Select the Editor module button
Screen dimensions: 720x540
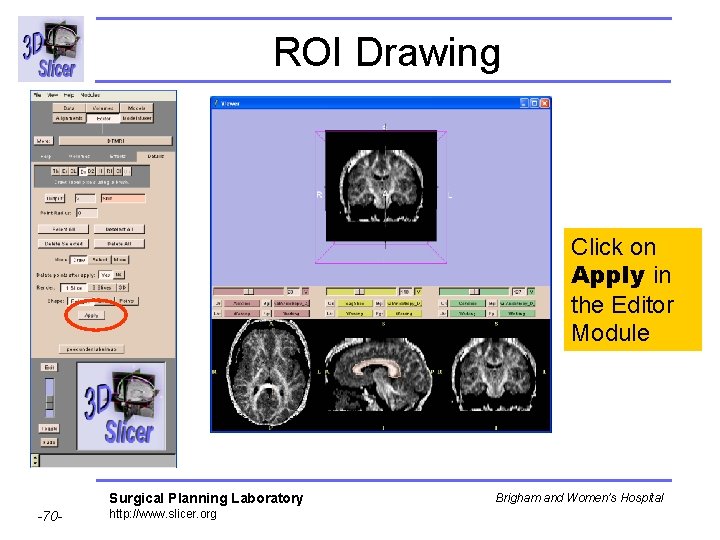[x=103, y=118]
